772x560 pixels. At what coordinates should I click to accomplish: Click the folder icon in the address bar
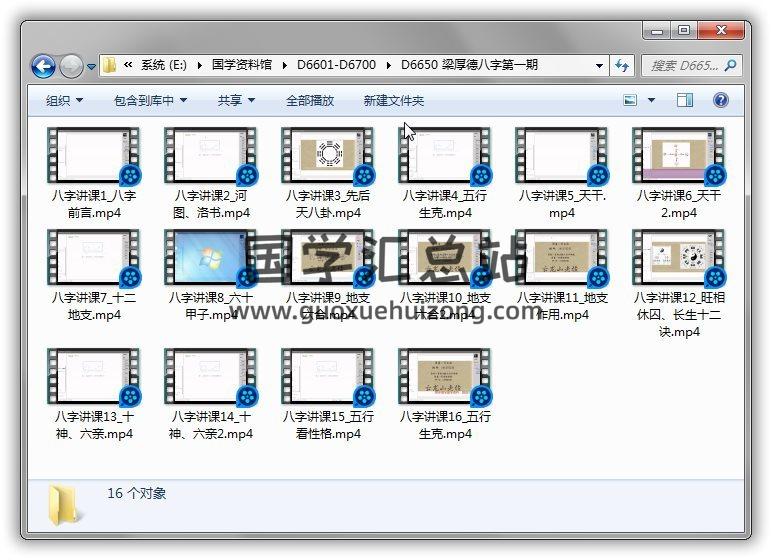(109, 65)
